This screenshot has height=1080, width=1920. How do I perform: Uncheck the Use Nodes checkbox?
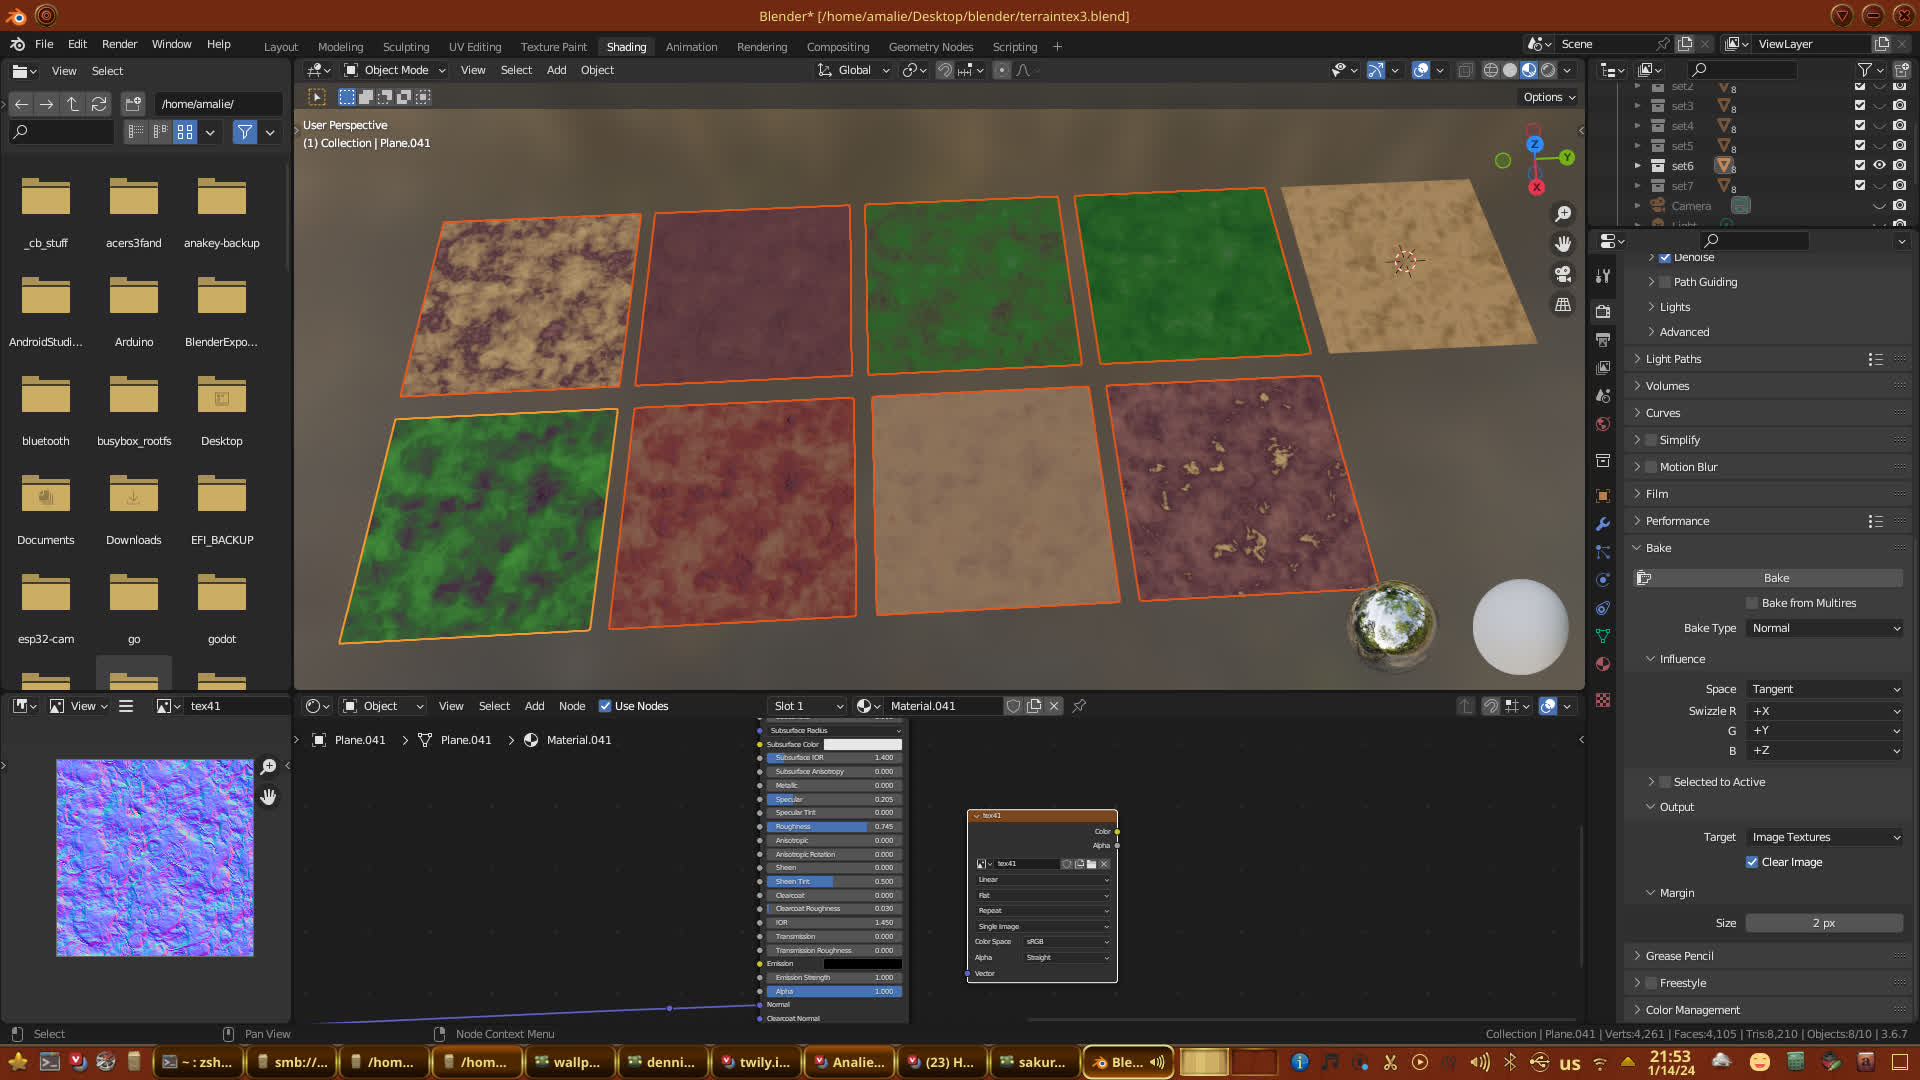(x=605, y=706)
